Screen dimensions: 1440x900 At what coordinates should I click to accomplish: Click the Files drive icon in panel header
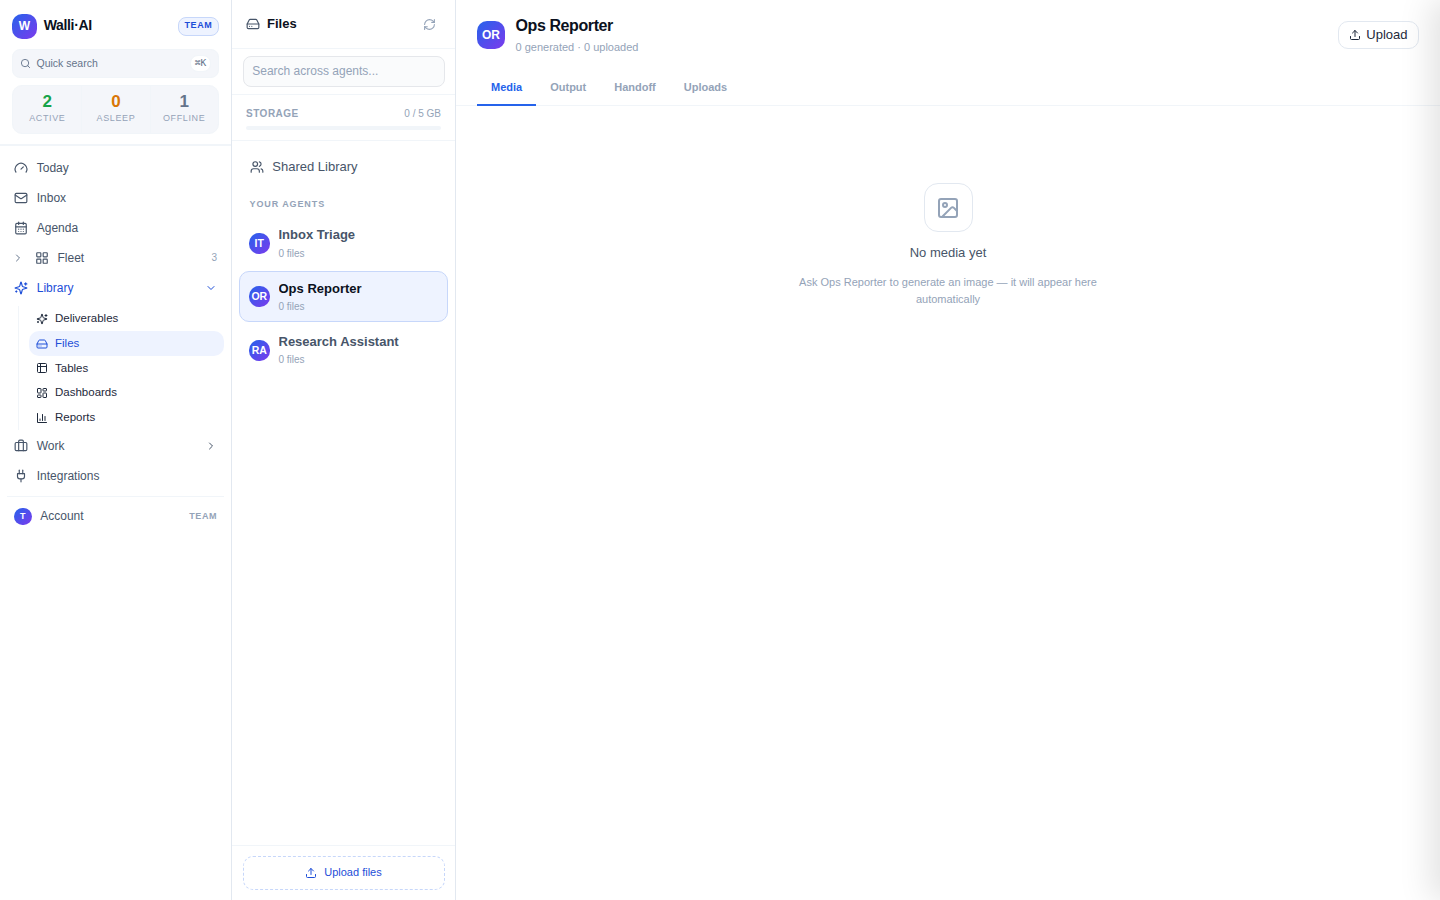pyautogui.click(x=253, y=24)
